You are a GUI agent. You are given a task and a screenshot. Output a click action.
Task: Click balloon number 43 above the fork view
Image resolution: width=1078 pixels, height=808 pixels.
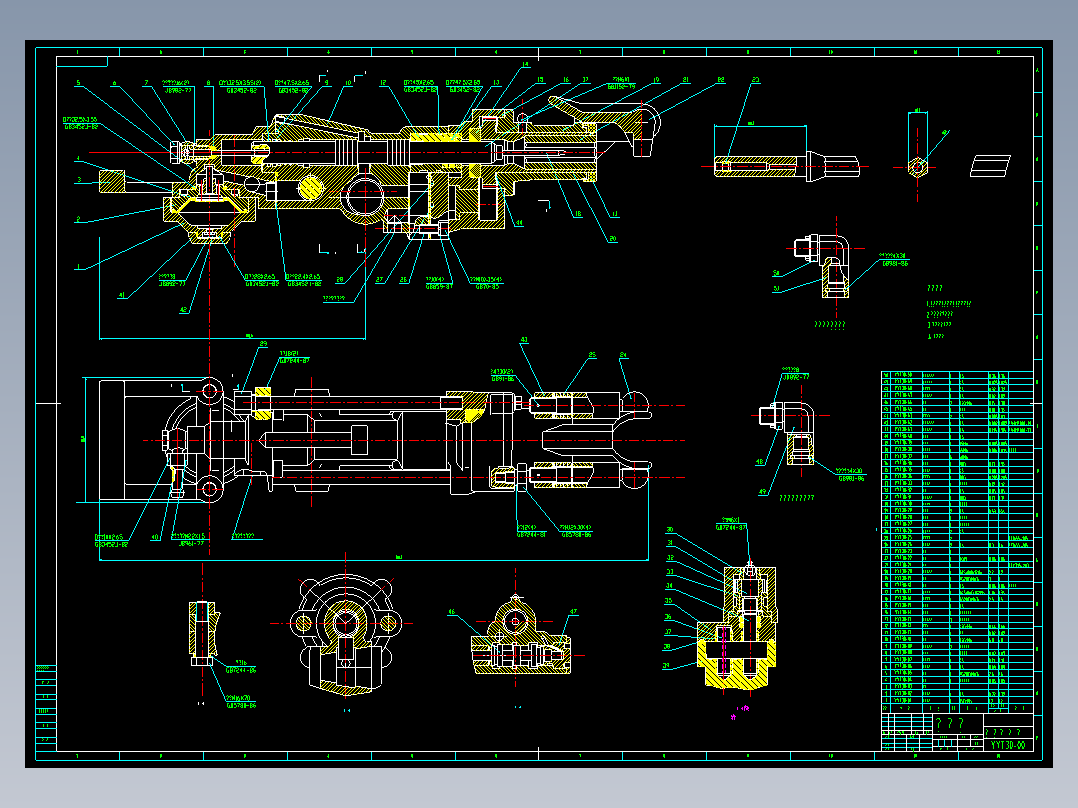(524, 340)
